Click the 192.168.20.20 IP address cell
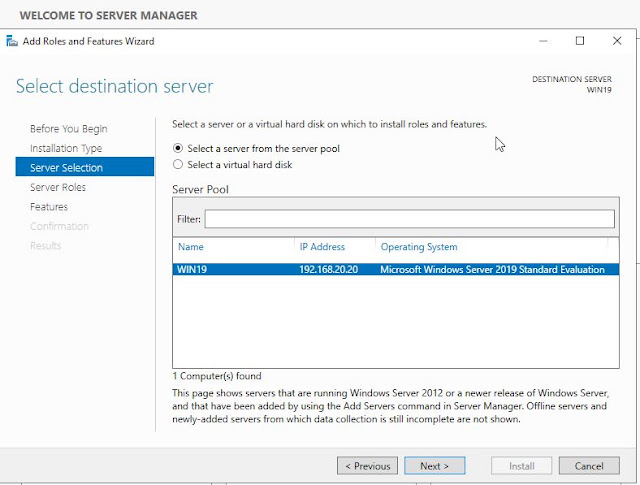This screenshot has width=640, height=485. coord(329,269)
